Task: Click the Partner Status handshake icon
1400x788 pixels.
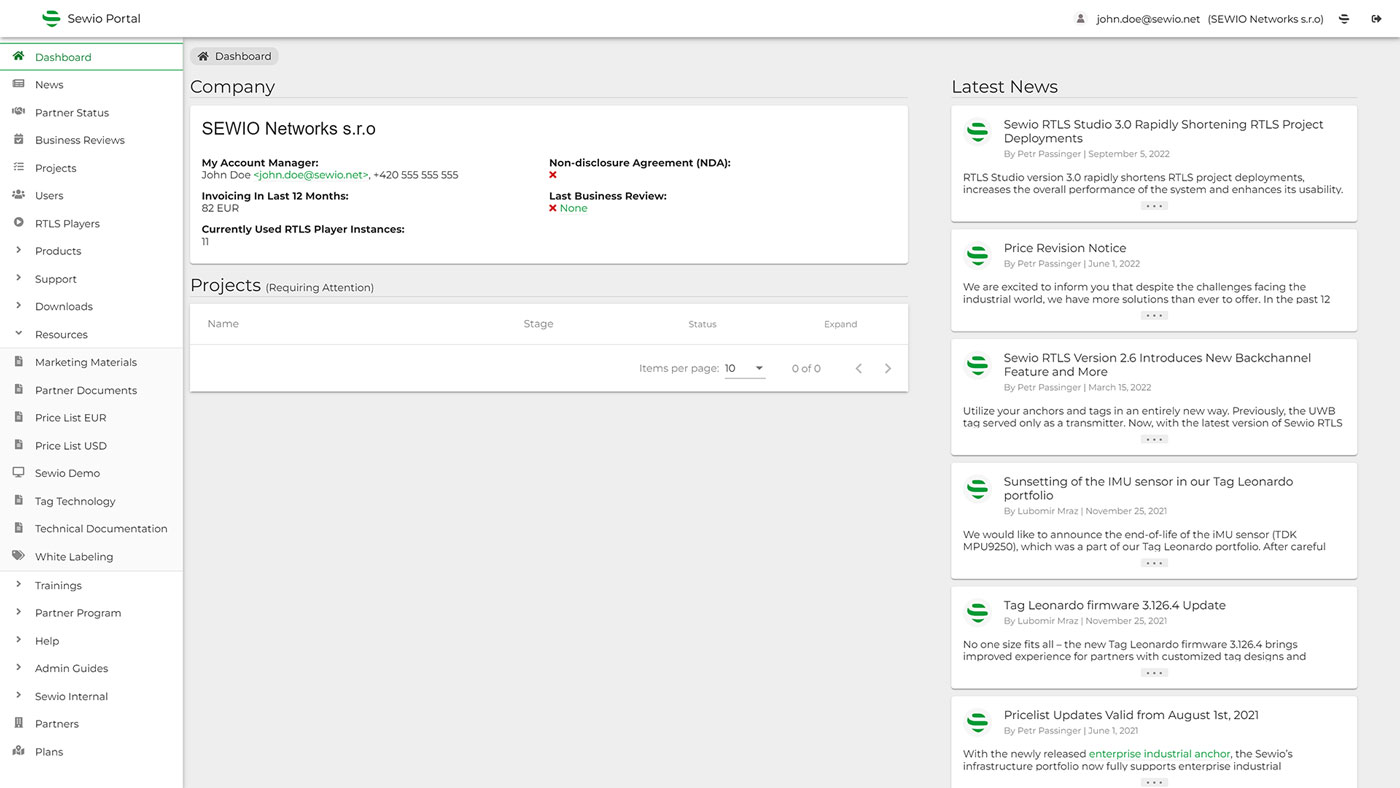Action: (18, 112)
